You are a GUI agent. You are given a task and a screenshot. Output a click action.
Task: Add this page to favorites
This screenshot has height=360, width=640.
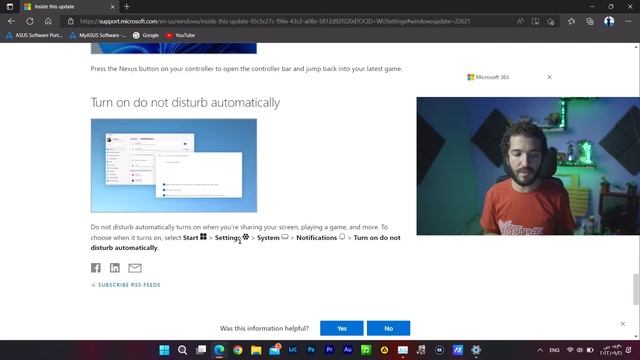551,21
